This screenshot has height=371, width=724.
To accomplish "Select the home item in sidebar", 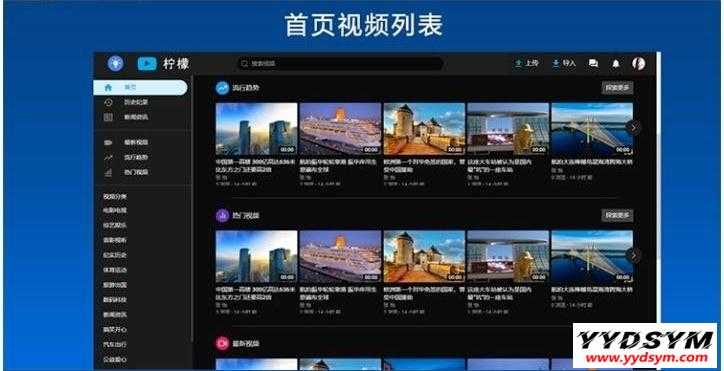I will click(x=140, y=87).
